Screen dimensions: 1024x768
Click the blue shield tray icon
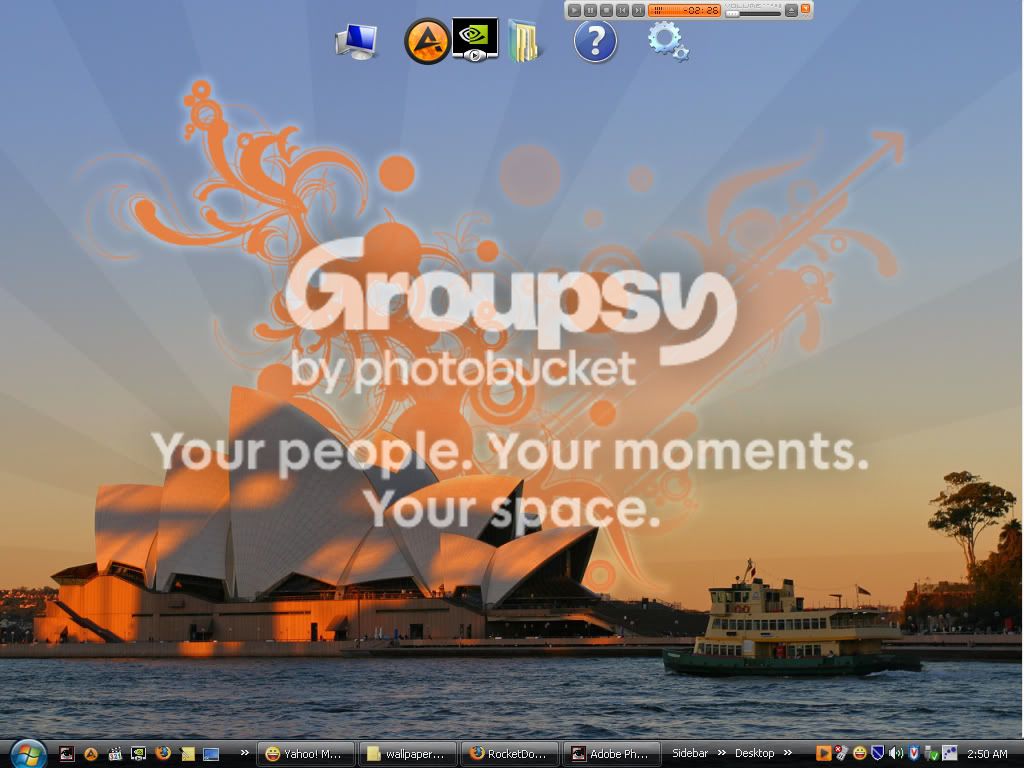click(x=878, y=754)
